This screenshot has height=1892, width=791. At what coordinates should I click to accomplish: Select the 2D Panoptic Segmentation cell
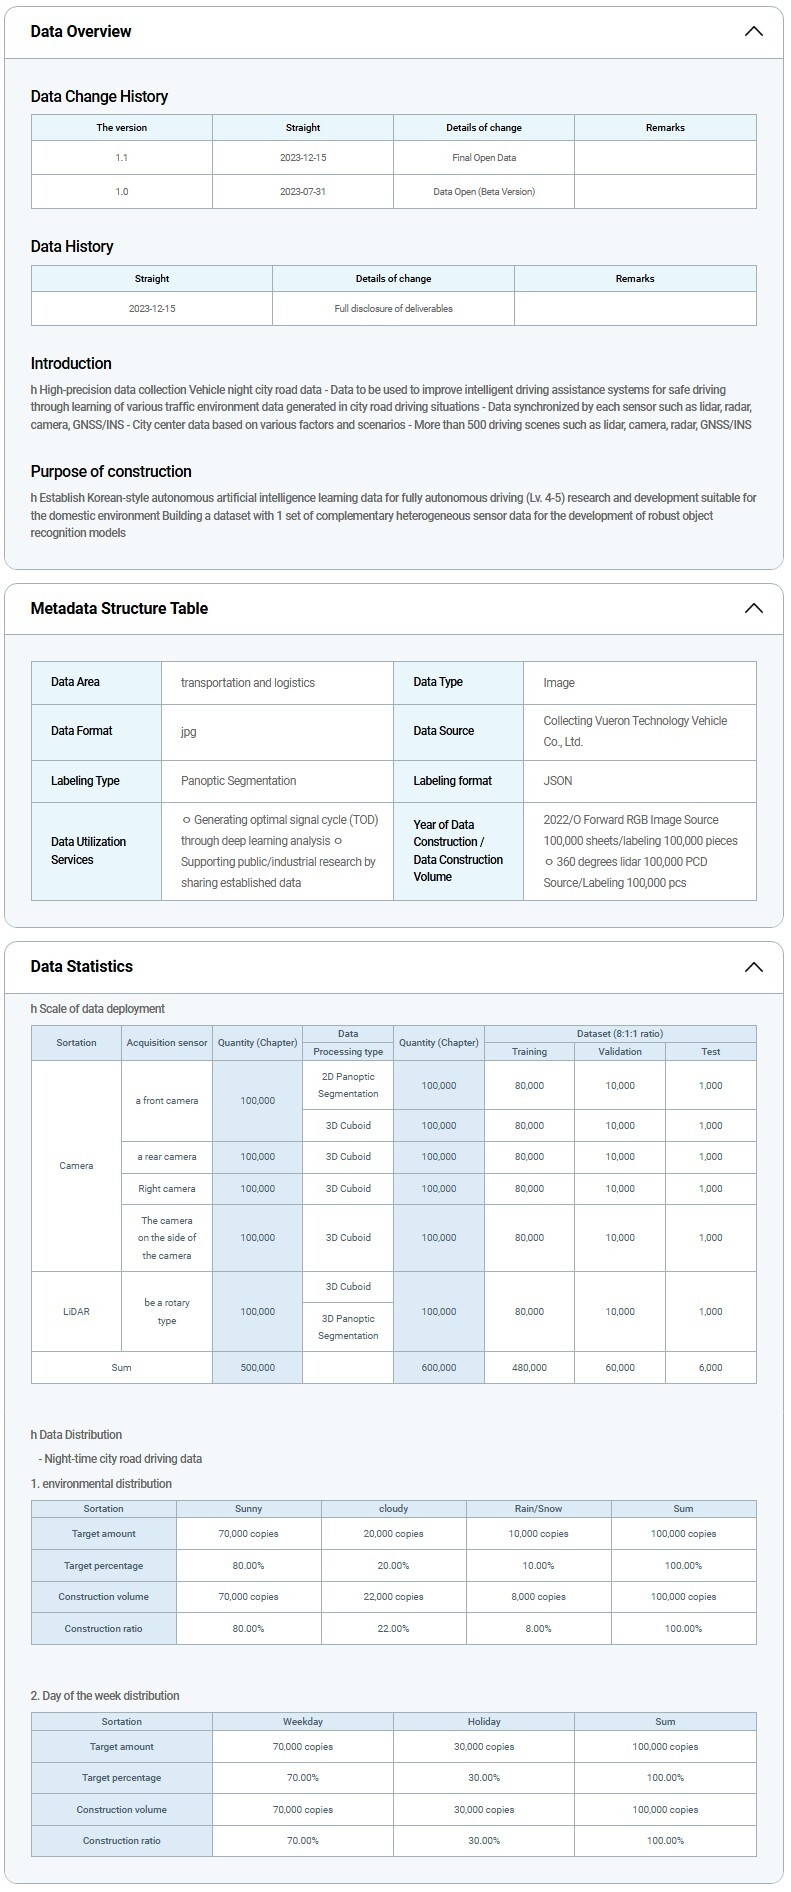(x=348, y=1085)
